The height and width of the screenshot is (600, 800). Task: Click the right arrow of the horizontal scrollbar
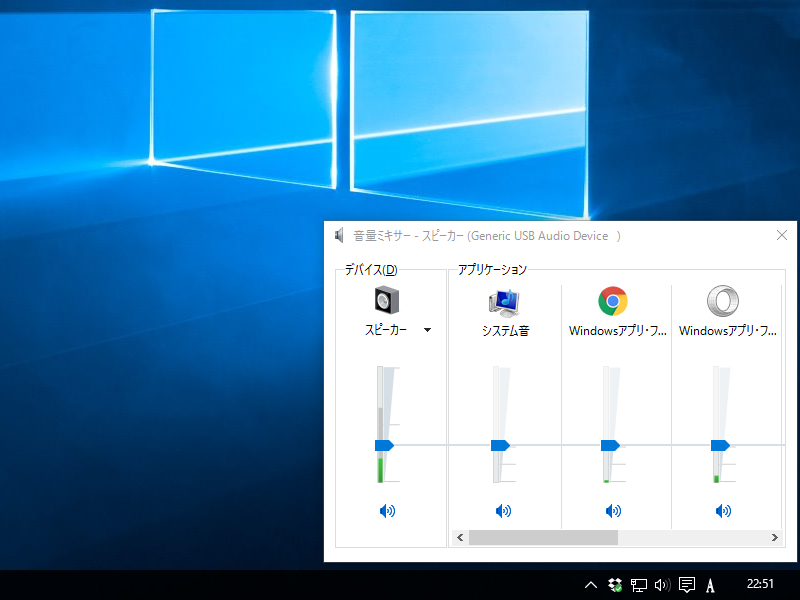pyautogui.click(x=776, y=537)
